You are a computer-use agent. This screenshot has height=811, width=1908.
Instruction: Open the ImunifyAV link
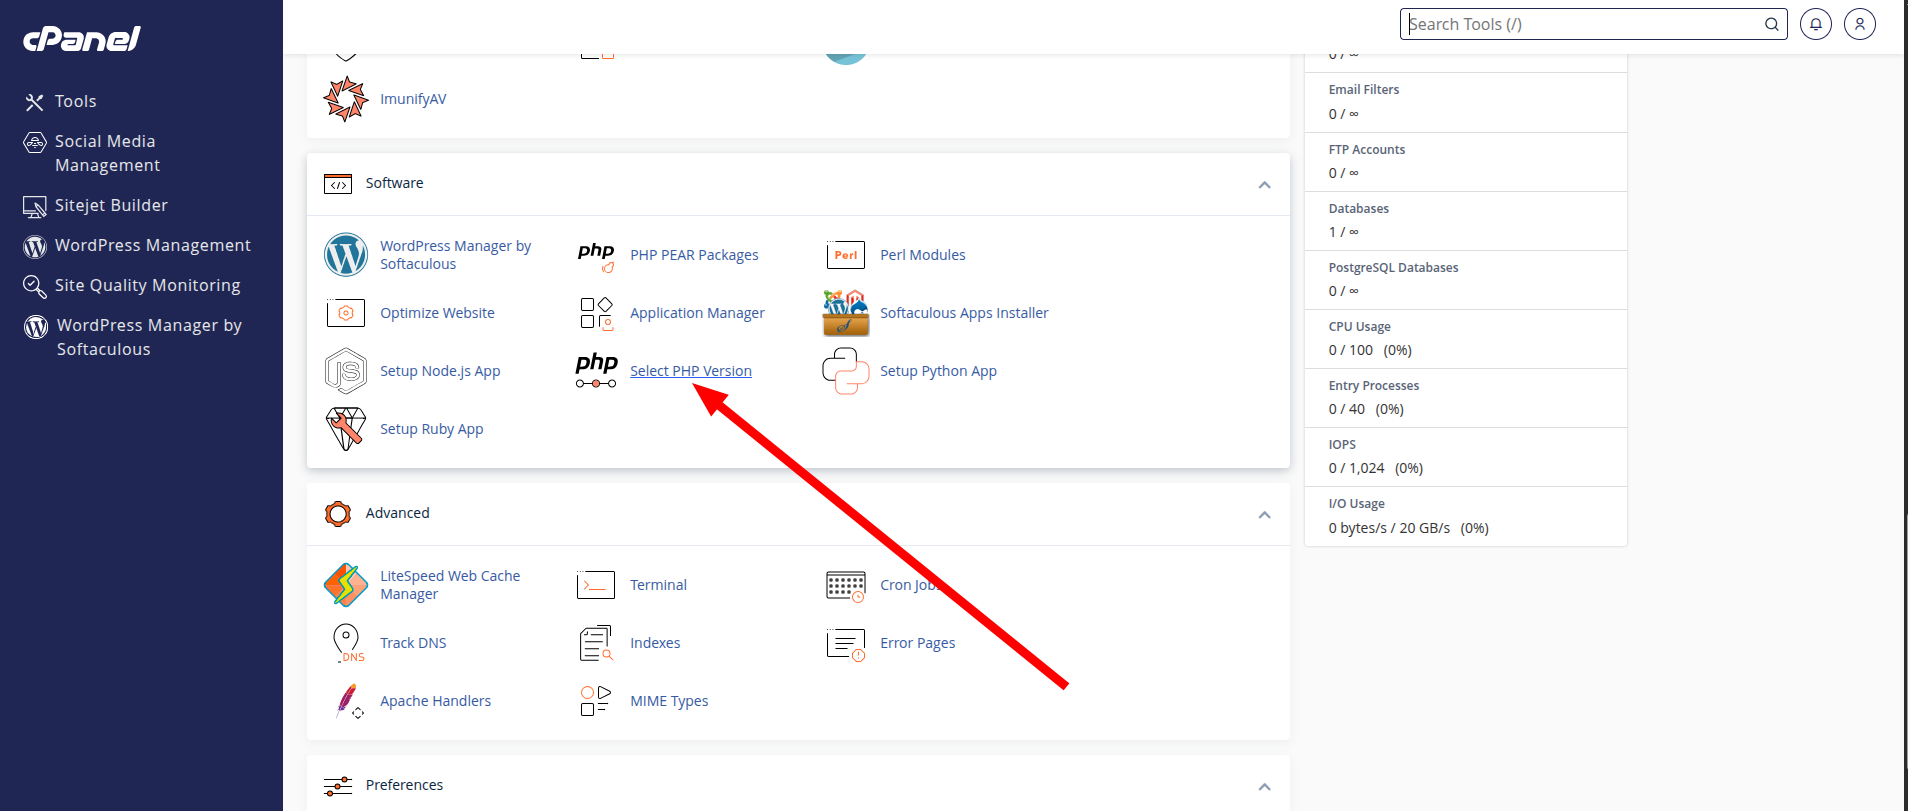(x=413, y=99)
